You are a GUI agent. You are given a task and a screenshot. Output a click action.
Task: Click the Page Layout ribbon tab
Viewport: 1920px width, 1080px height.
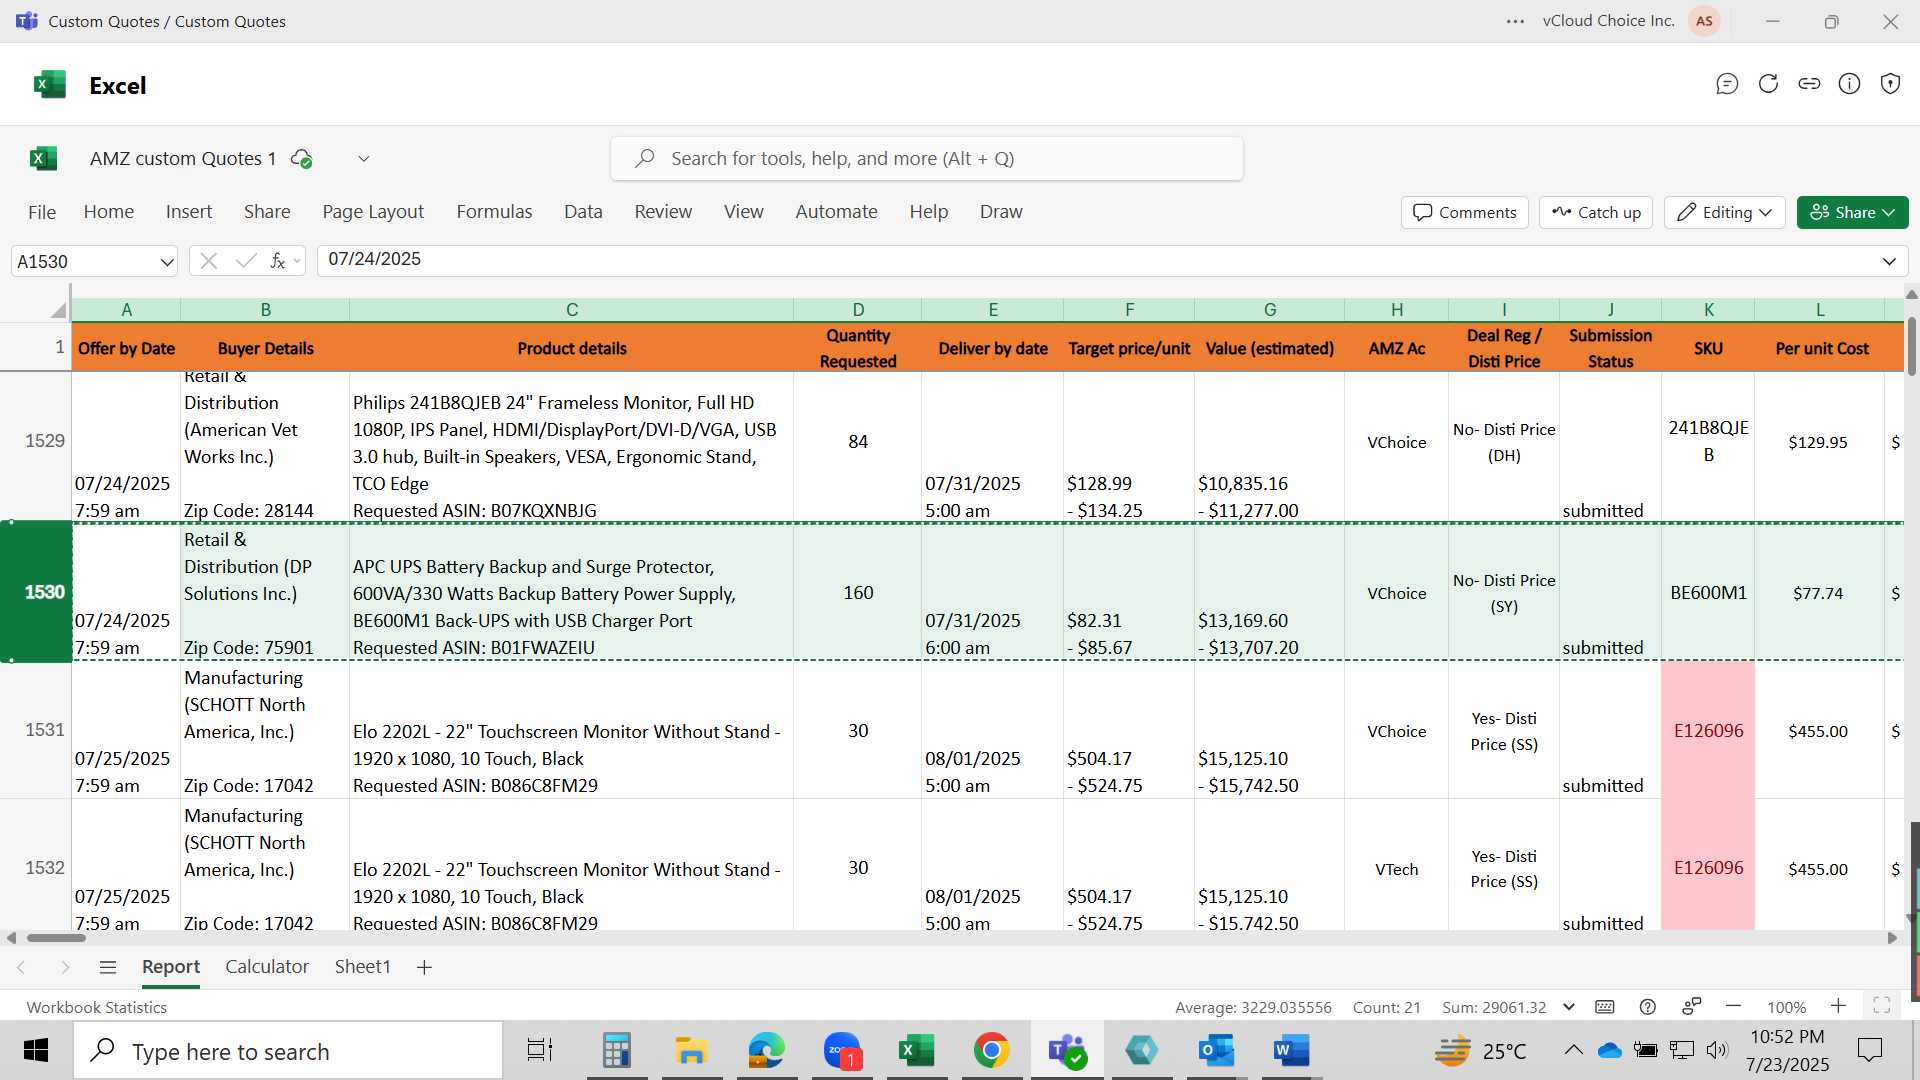pyautogui.click(x=373, y=212)
